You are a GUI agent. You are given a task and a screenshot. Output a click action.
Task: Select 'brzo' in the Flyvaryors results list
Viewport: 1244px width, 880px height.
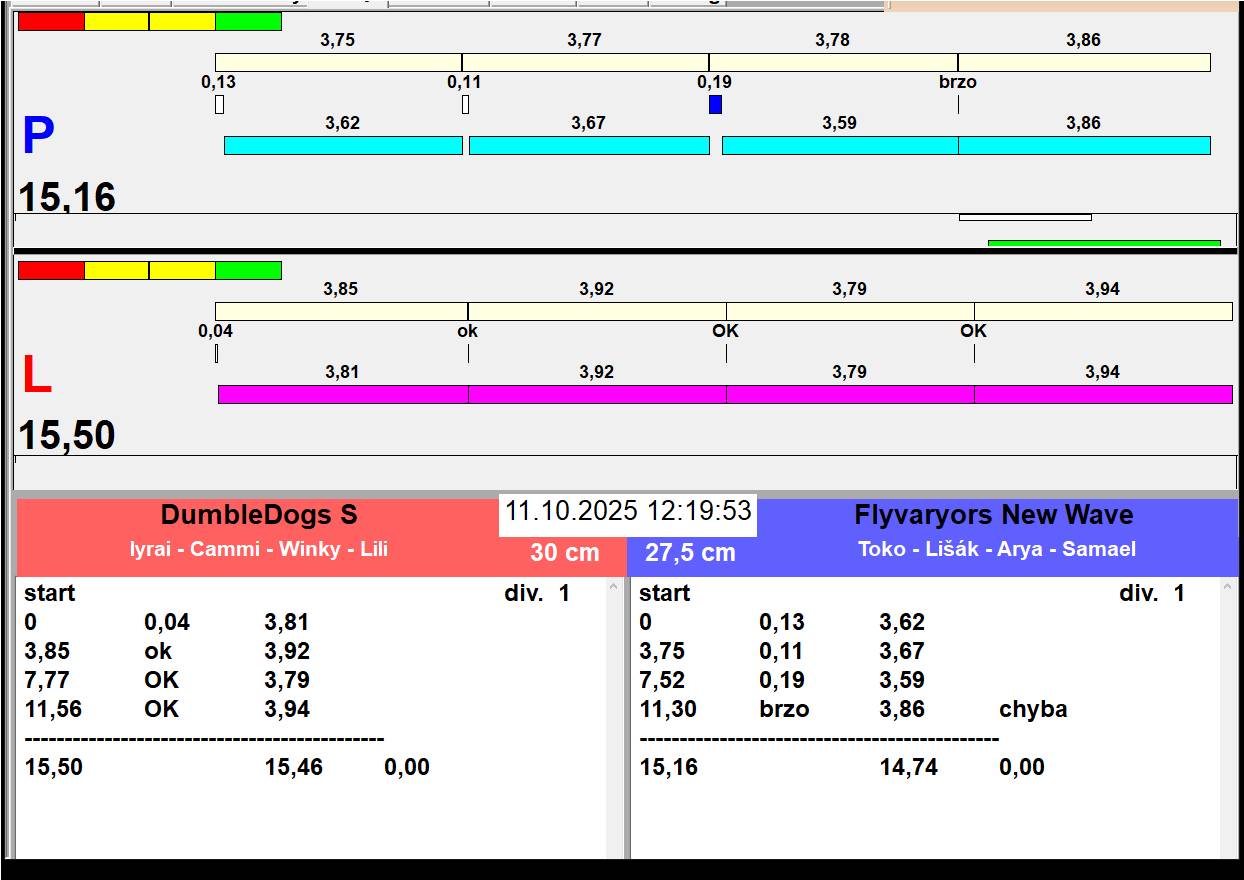(784, 709)
